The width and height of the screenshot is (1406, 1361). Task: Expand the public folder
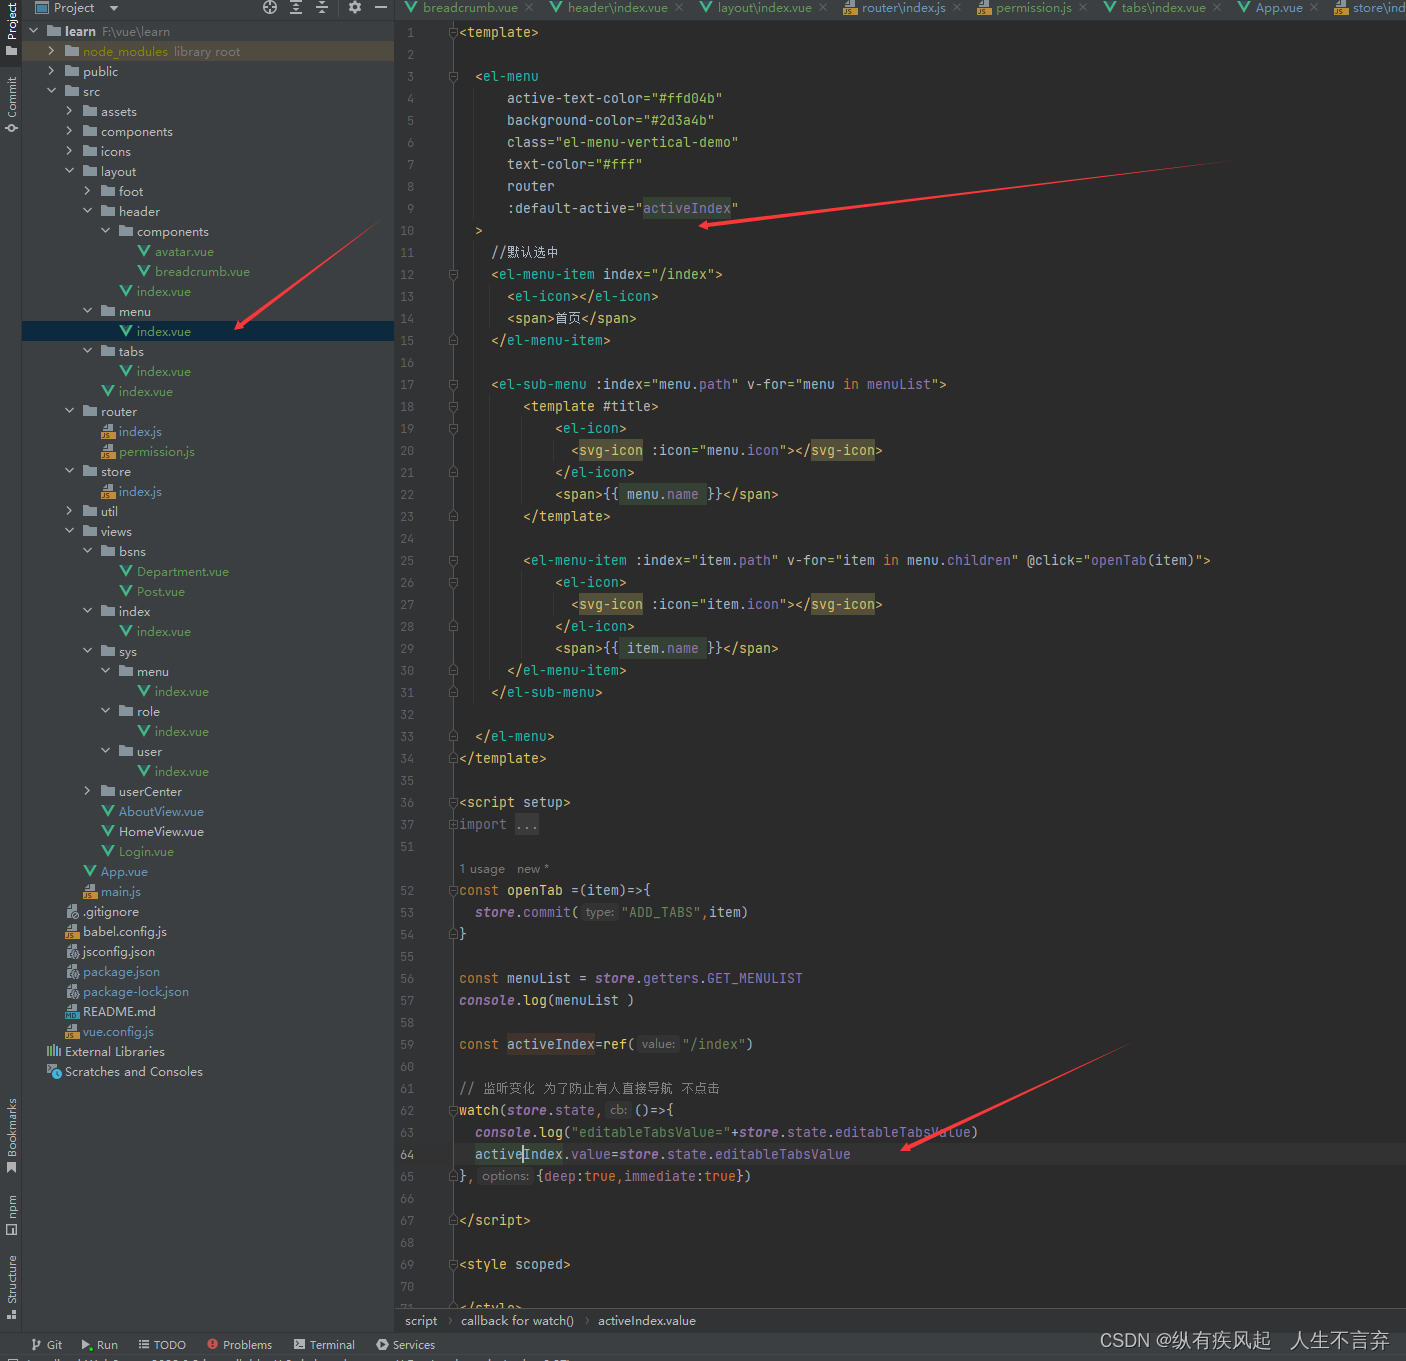point(51,71)
